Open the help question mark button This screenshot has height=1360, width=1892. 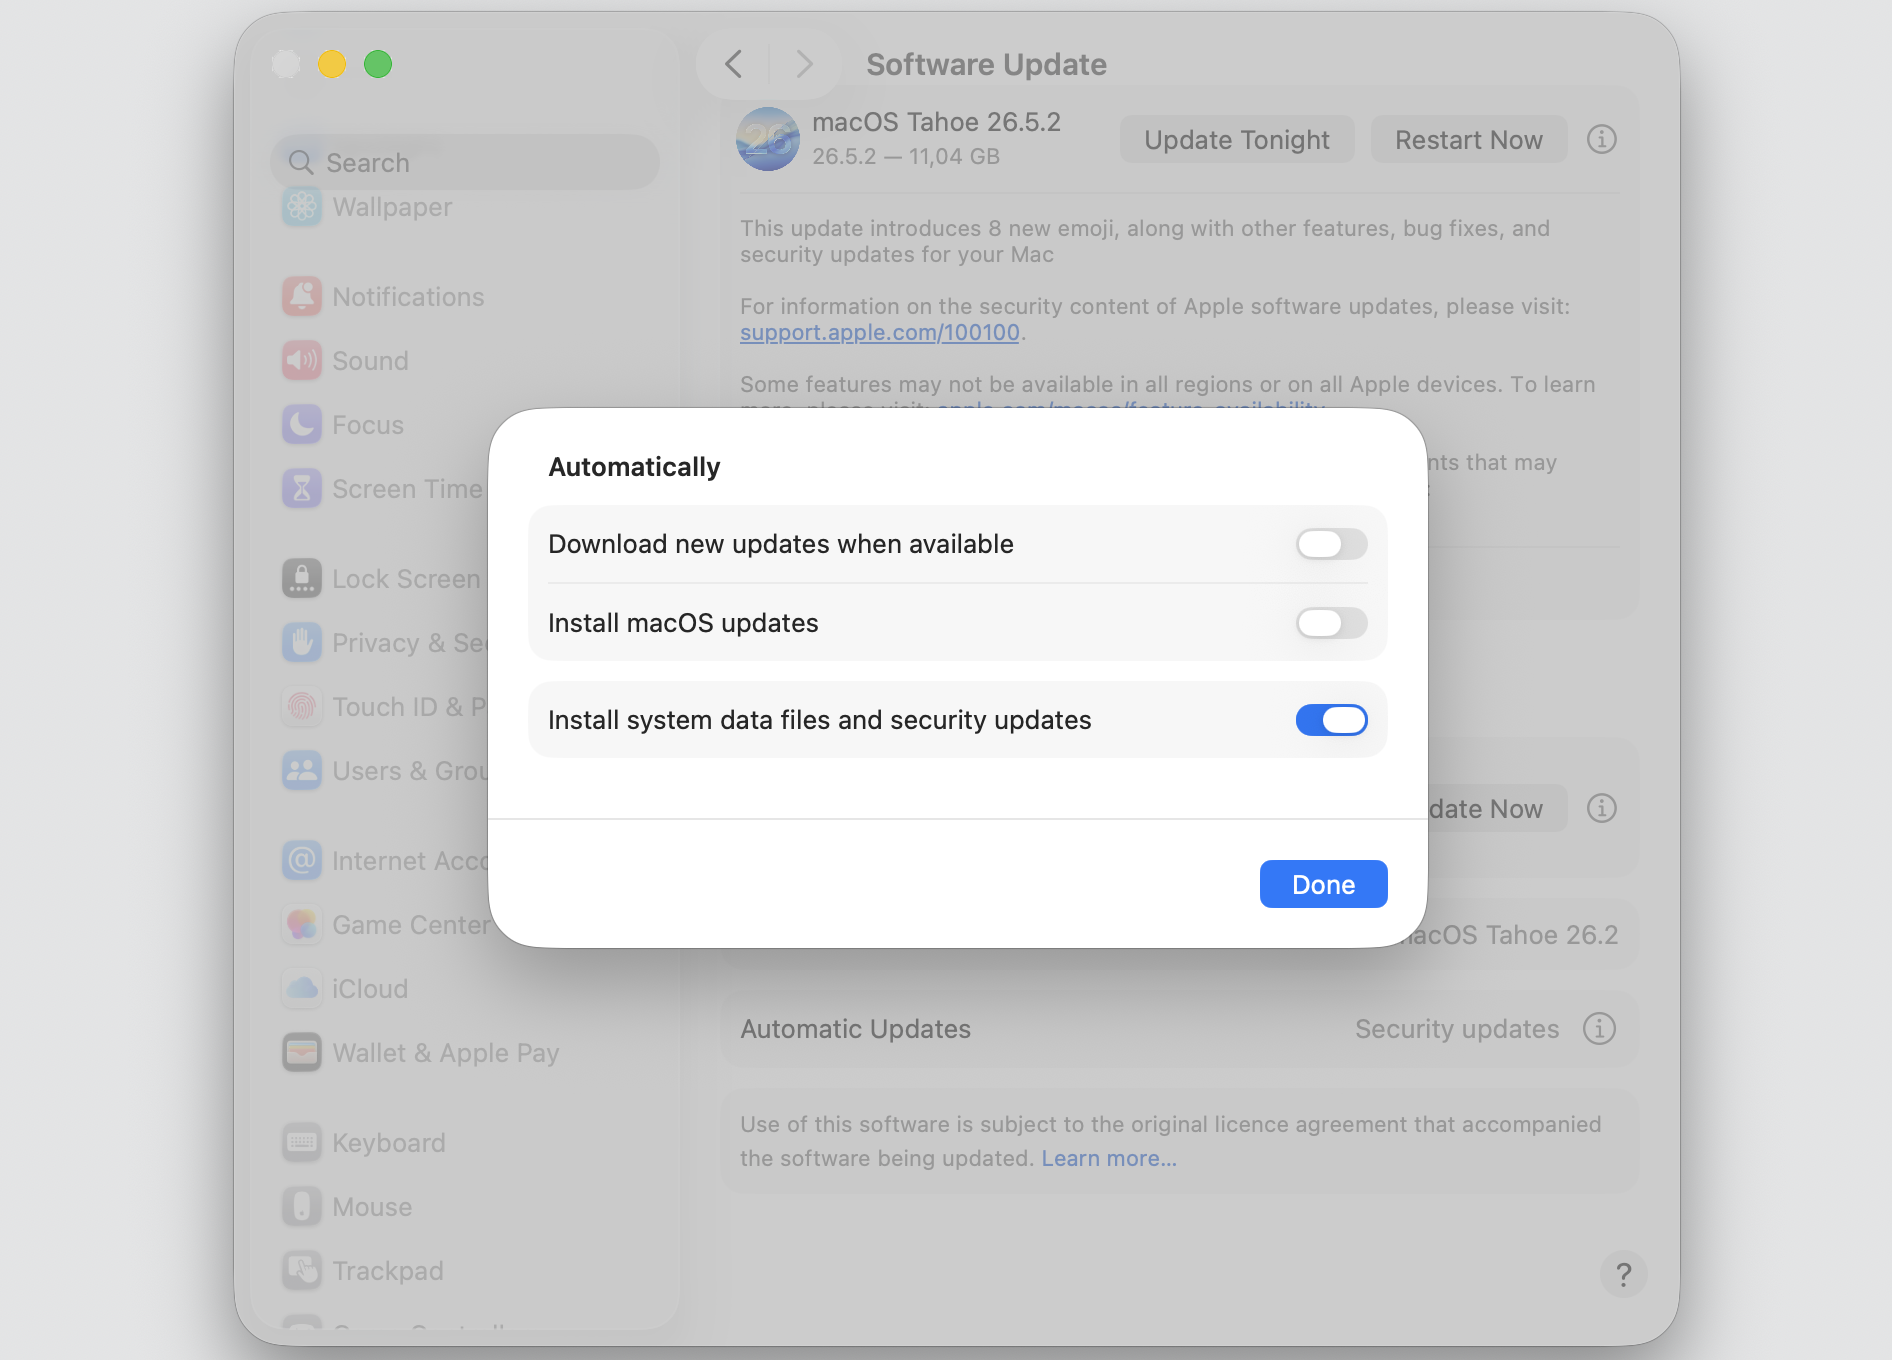tap(1624, 1274)
